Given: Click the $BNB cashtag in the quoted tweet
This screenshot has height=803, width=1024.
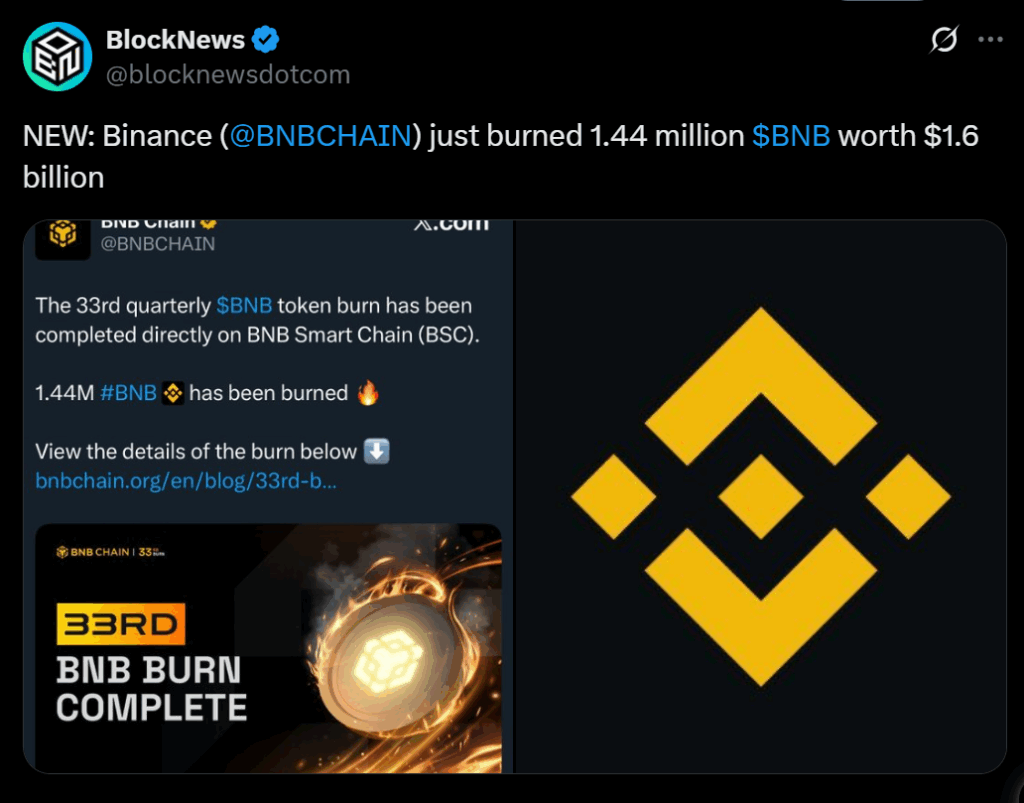Looking at the screenshot, I should (244, 305).
